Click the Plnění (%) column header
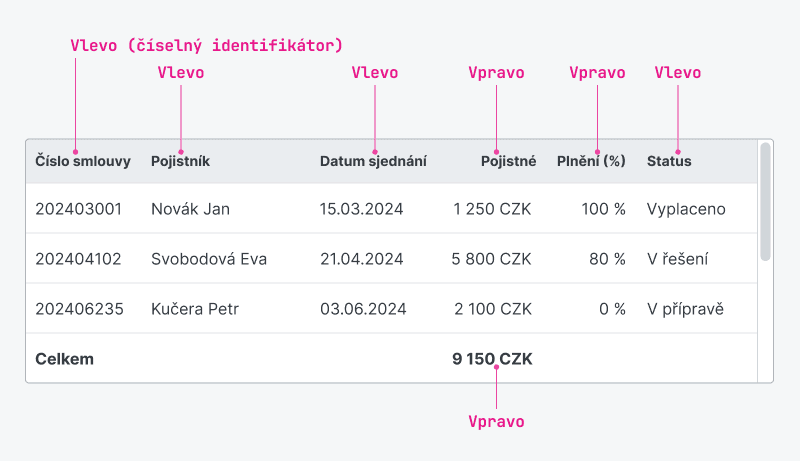 click(591, 161)
